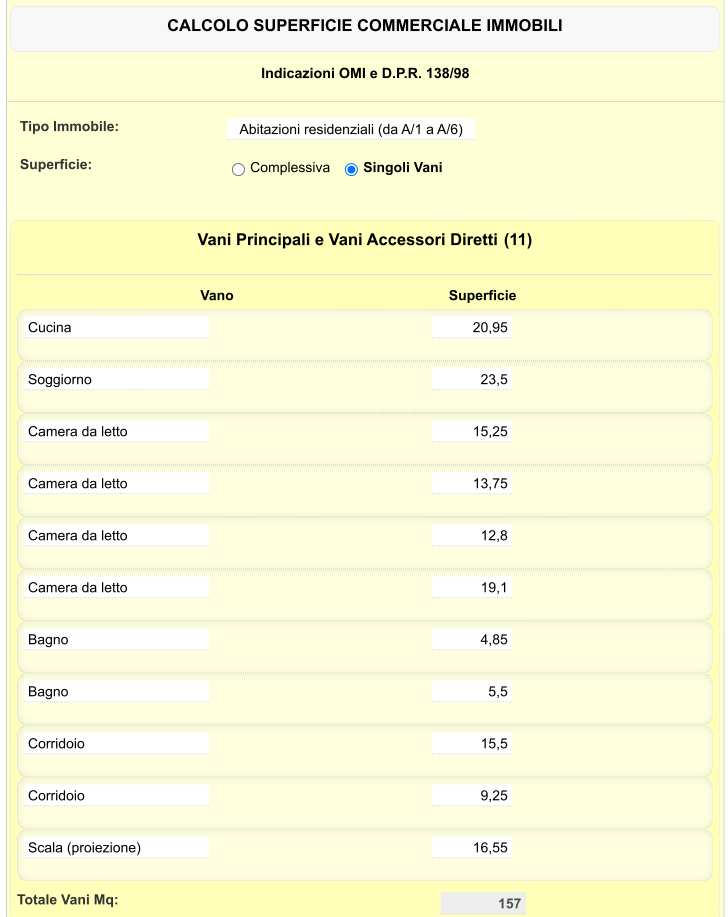The width and height of the screenshot is (728, 917).
Task: Click the bedroom surface field showing 15,25
Action: pos(471,431)
